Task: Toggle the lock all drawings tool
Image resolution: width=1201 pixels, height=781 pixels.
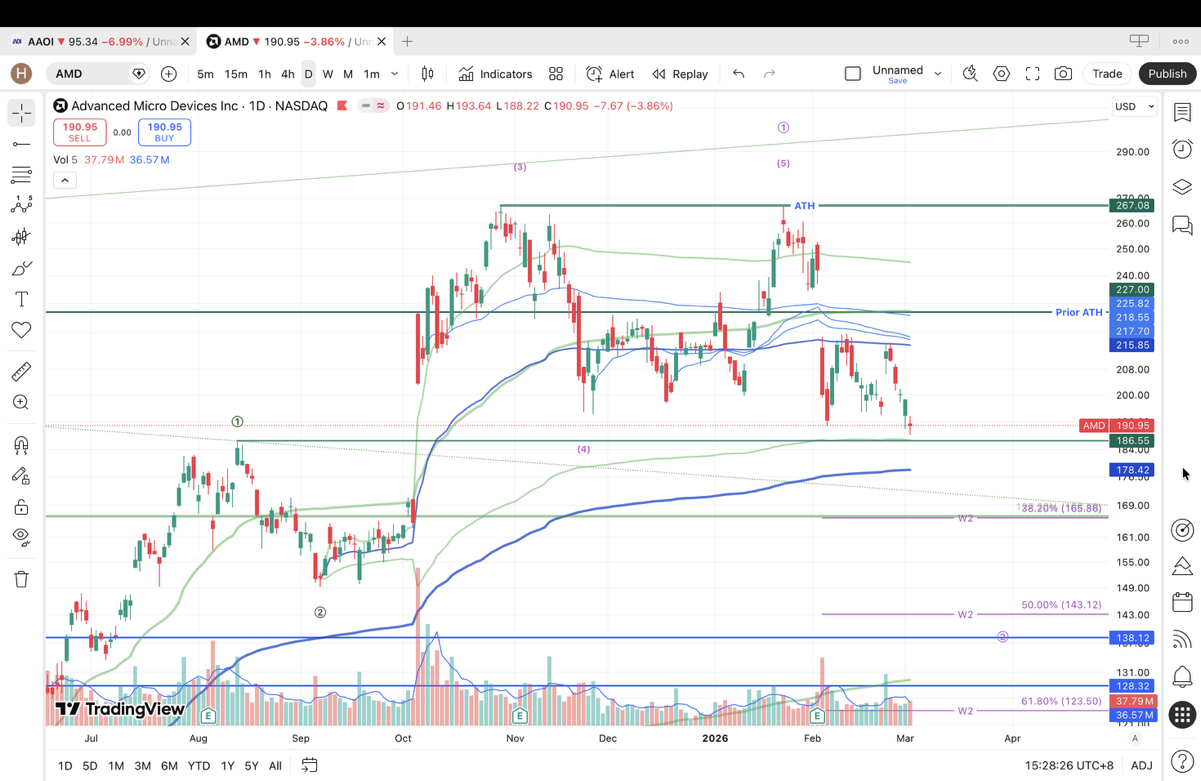Action: (21, 507)
